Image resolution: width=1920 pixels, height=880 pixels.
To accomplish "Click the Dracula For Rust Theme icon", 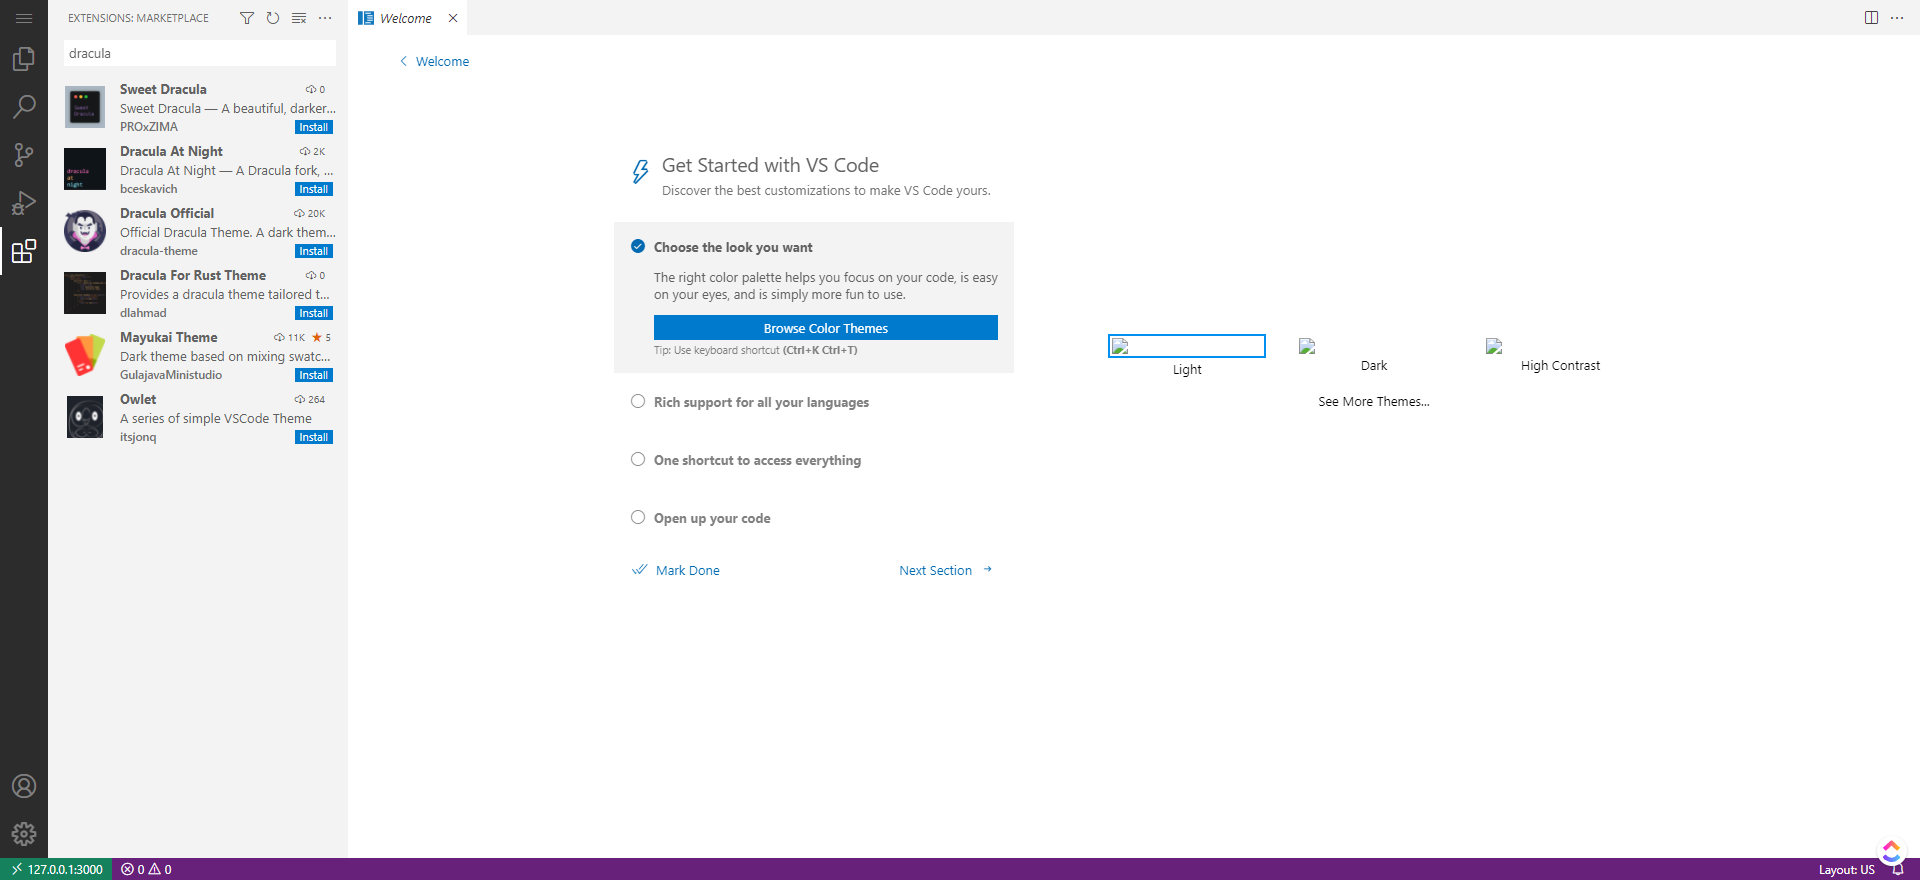I will click(x=85, y=293).
